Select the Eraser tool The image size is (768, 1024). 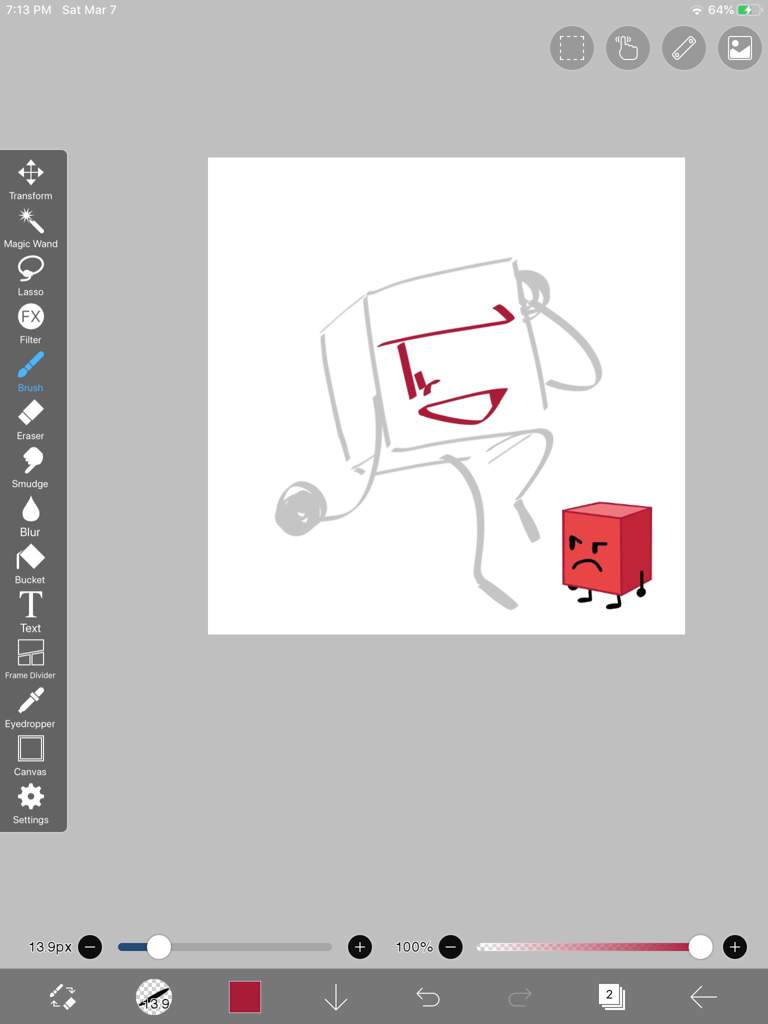[x=31, y=420]
